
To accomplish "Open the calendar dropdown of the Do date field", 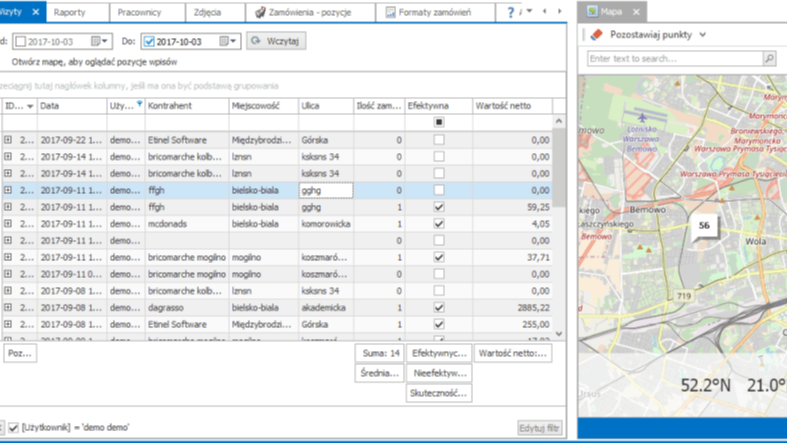I will 228,42.
